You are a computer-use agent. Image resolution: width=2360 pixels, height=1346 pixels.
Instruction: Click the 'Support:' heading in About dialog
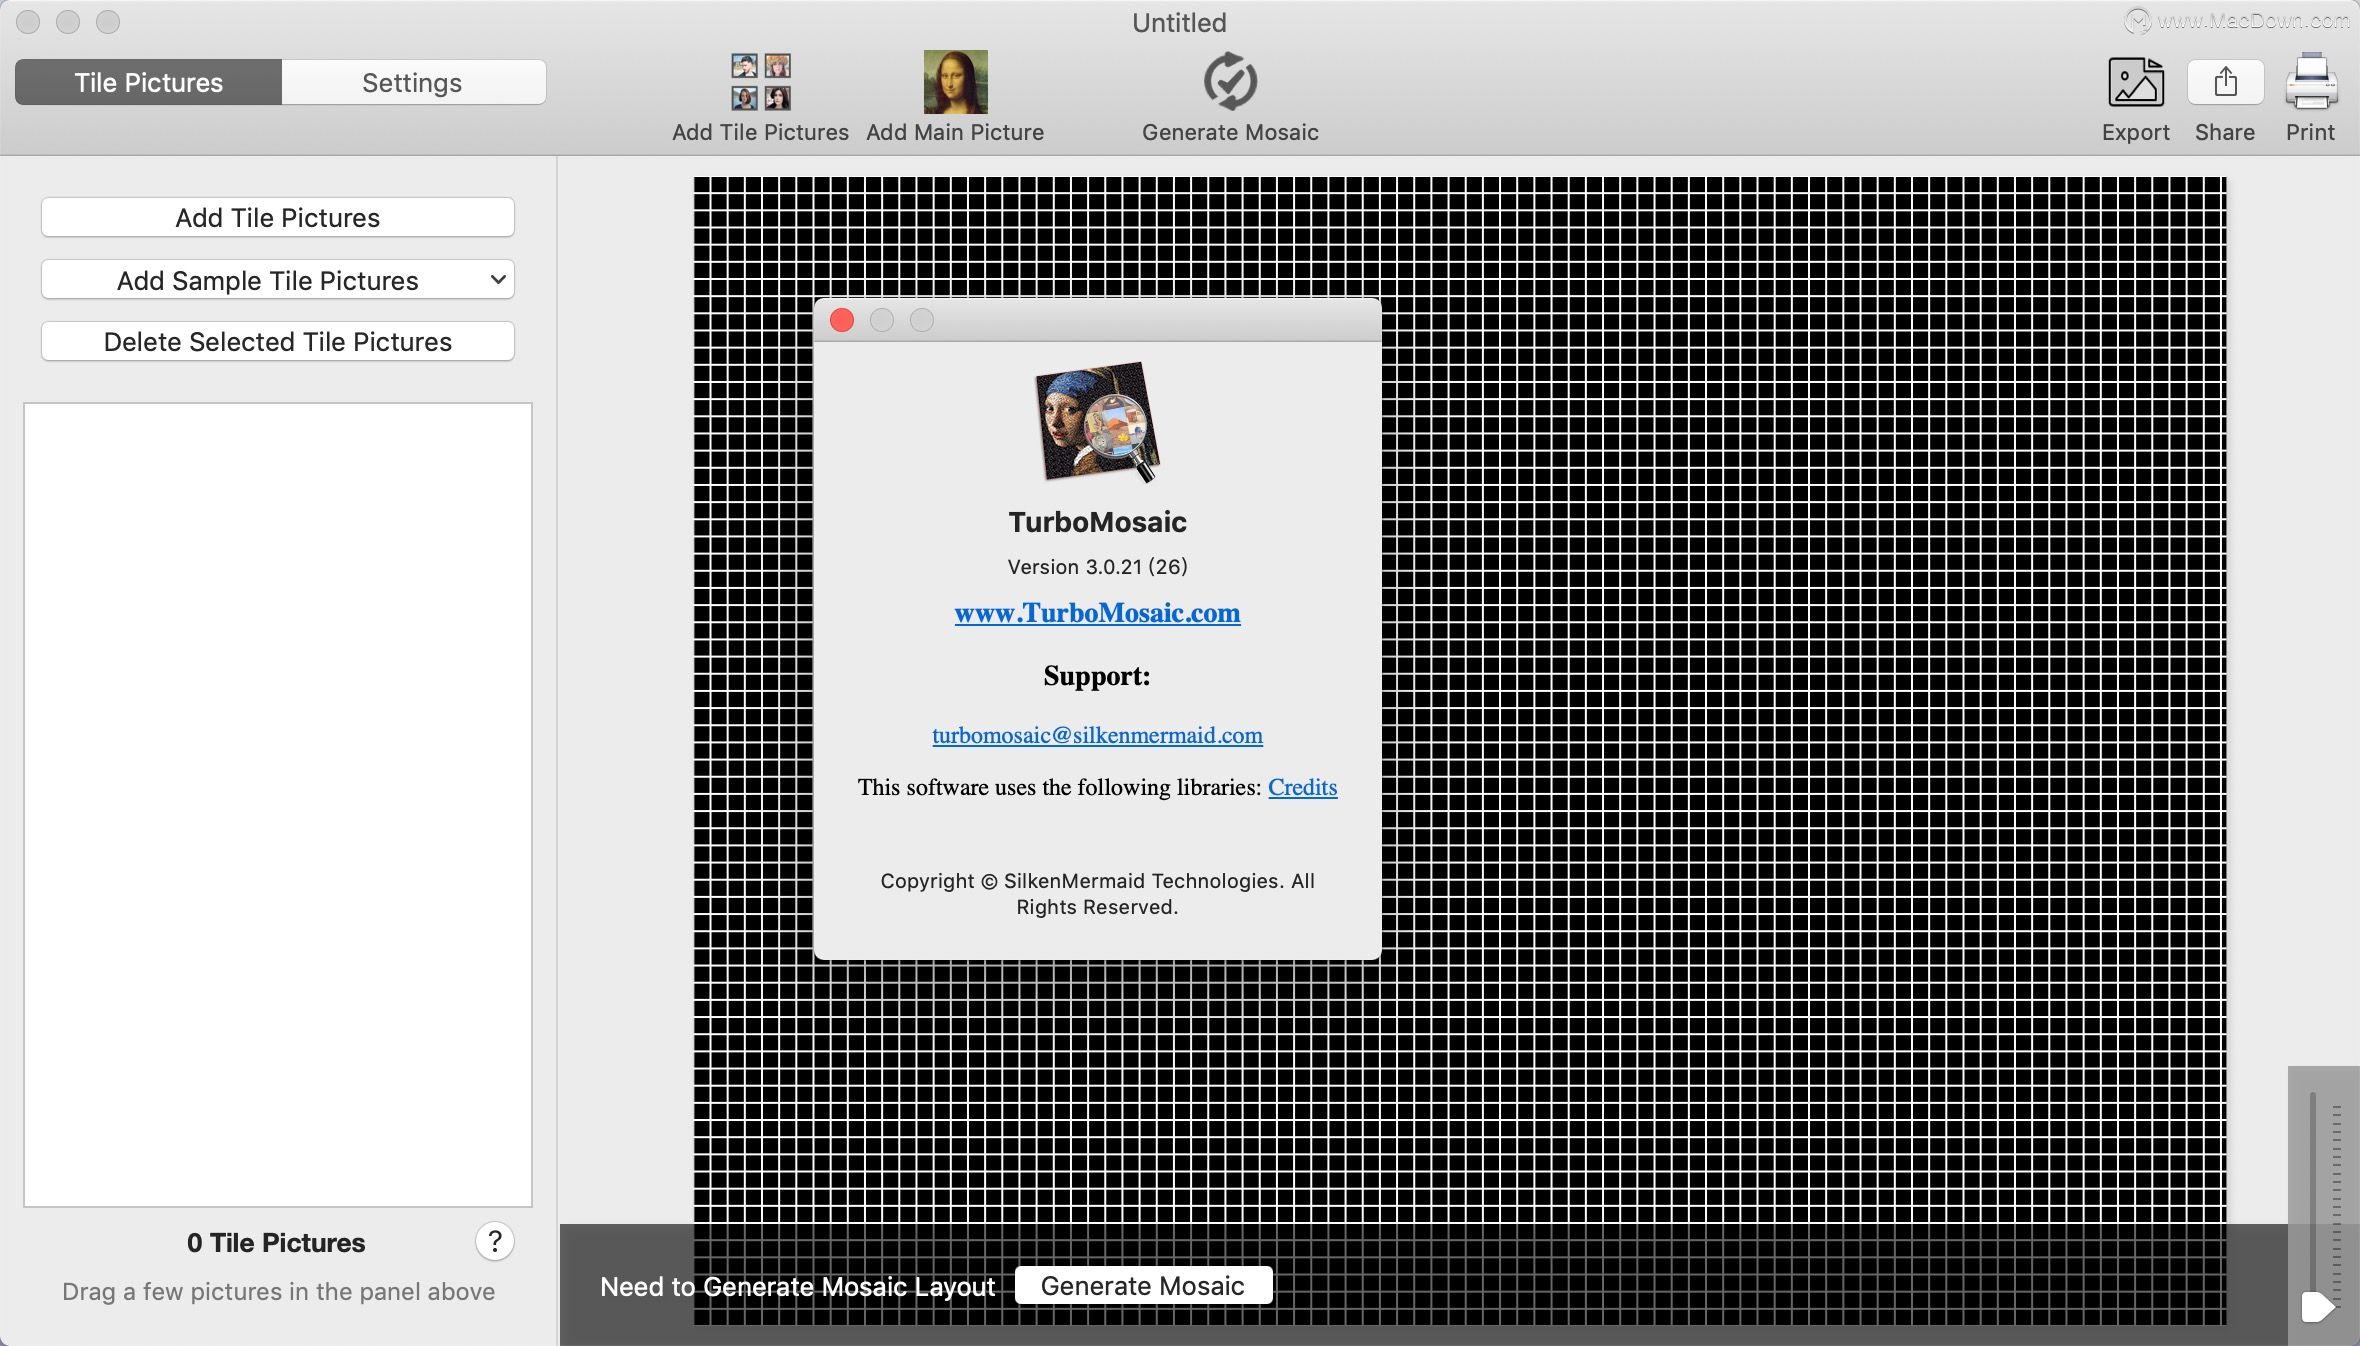click(x=1097, y=677)
